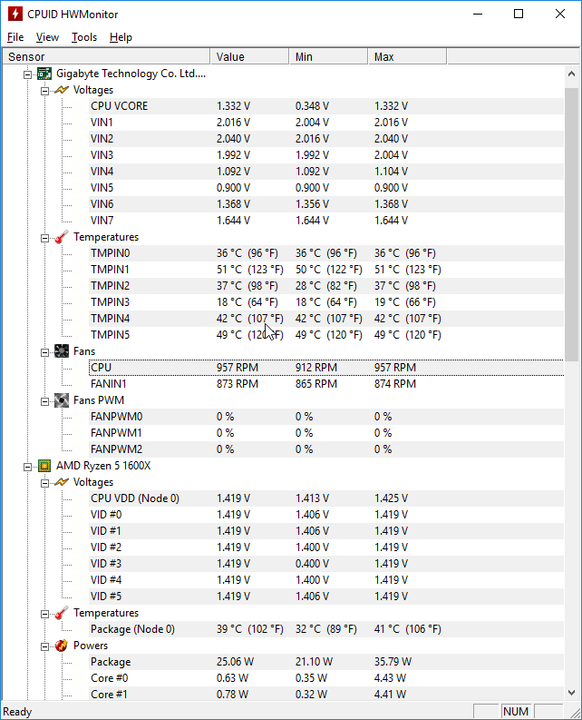Viewport: 582px width, 720px height.
Task: Click the Powers flame icon
Action: (62, 646)
